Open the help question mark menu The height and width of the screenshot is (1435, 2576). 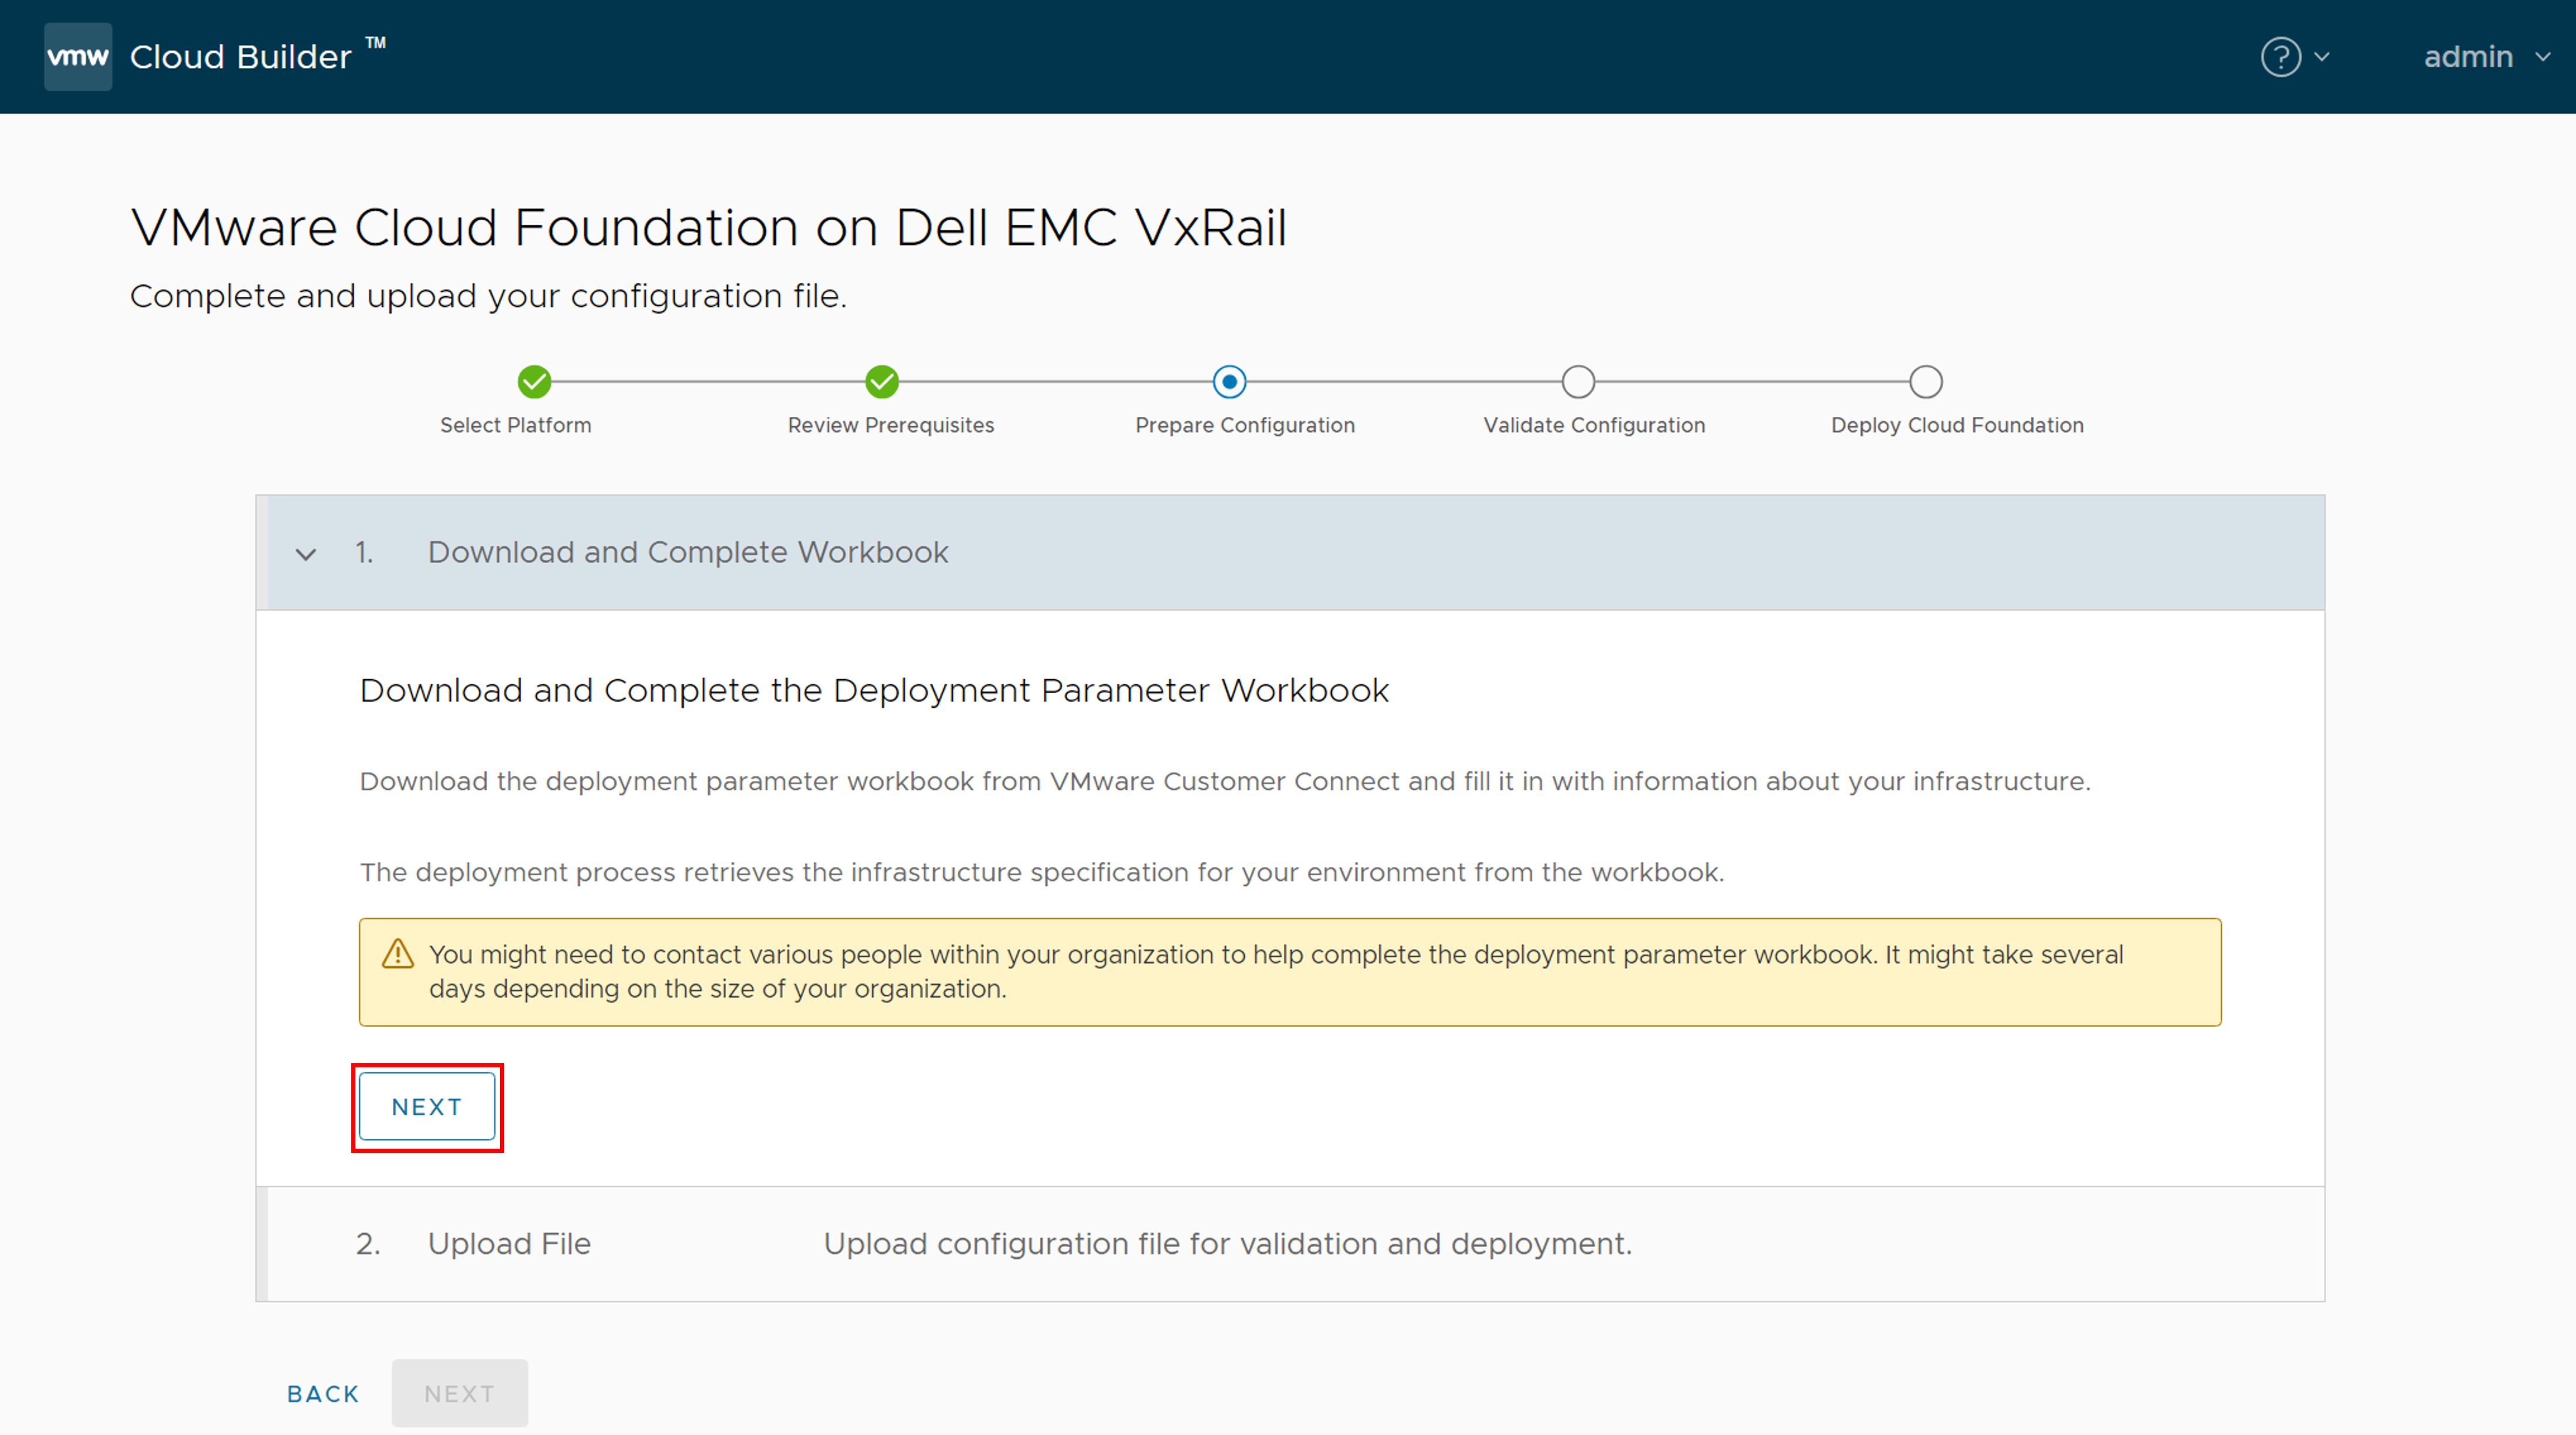pyautogui.click(x=2281, y=57)
